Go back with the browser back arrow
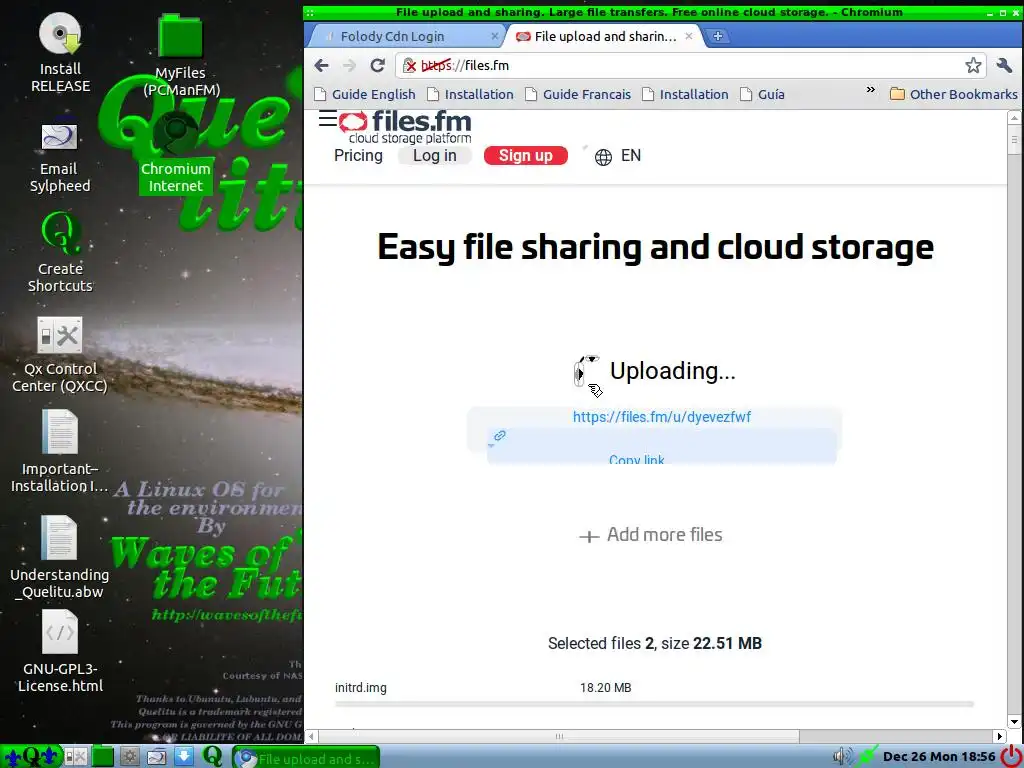Viewport: 1024px width, 768px height. [321, 65]
